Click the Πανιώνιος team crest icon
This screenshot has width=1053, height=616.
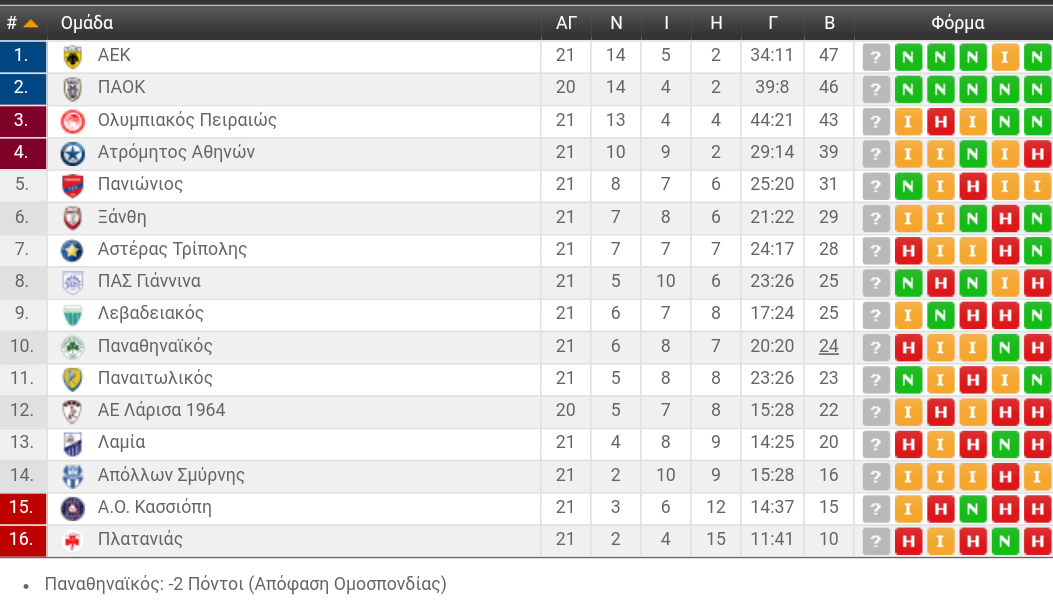point(72,185)
